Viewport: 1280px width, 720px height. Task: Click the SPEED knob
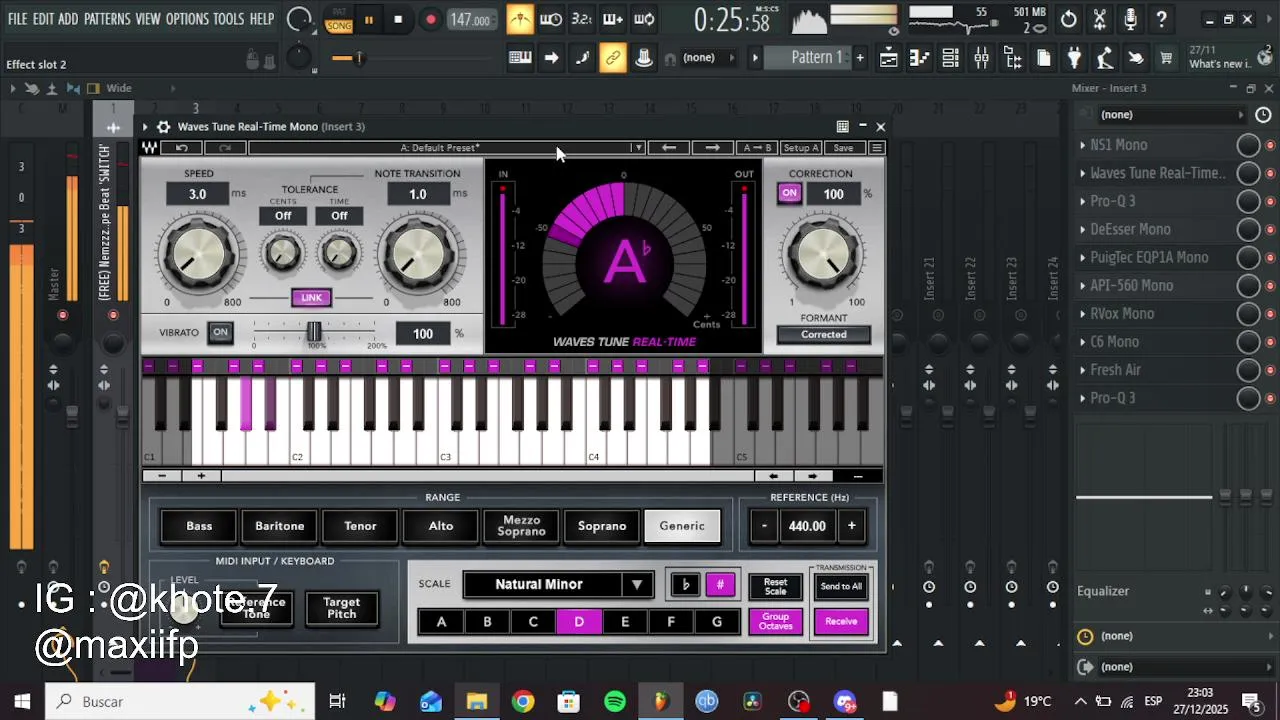click(x=200, y=255)
